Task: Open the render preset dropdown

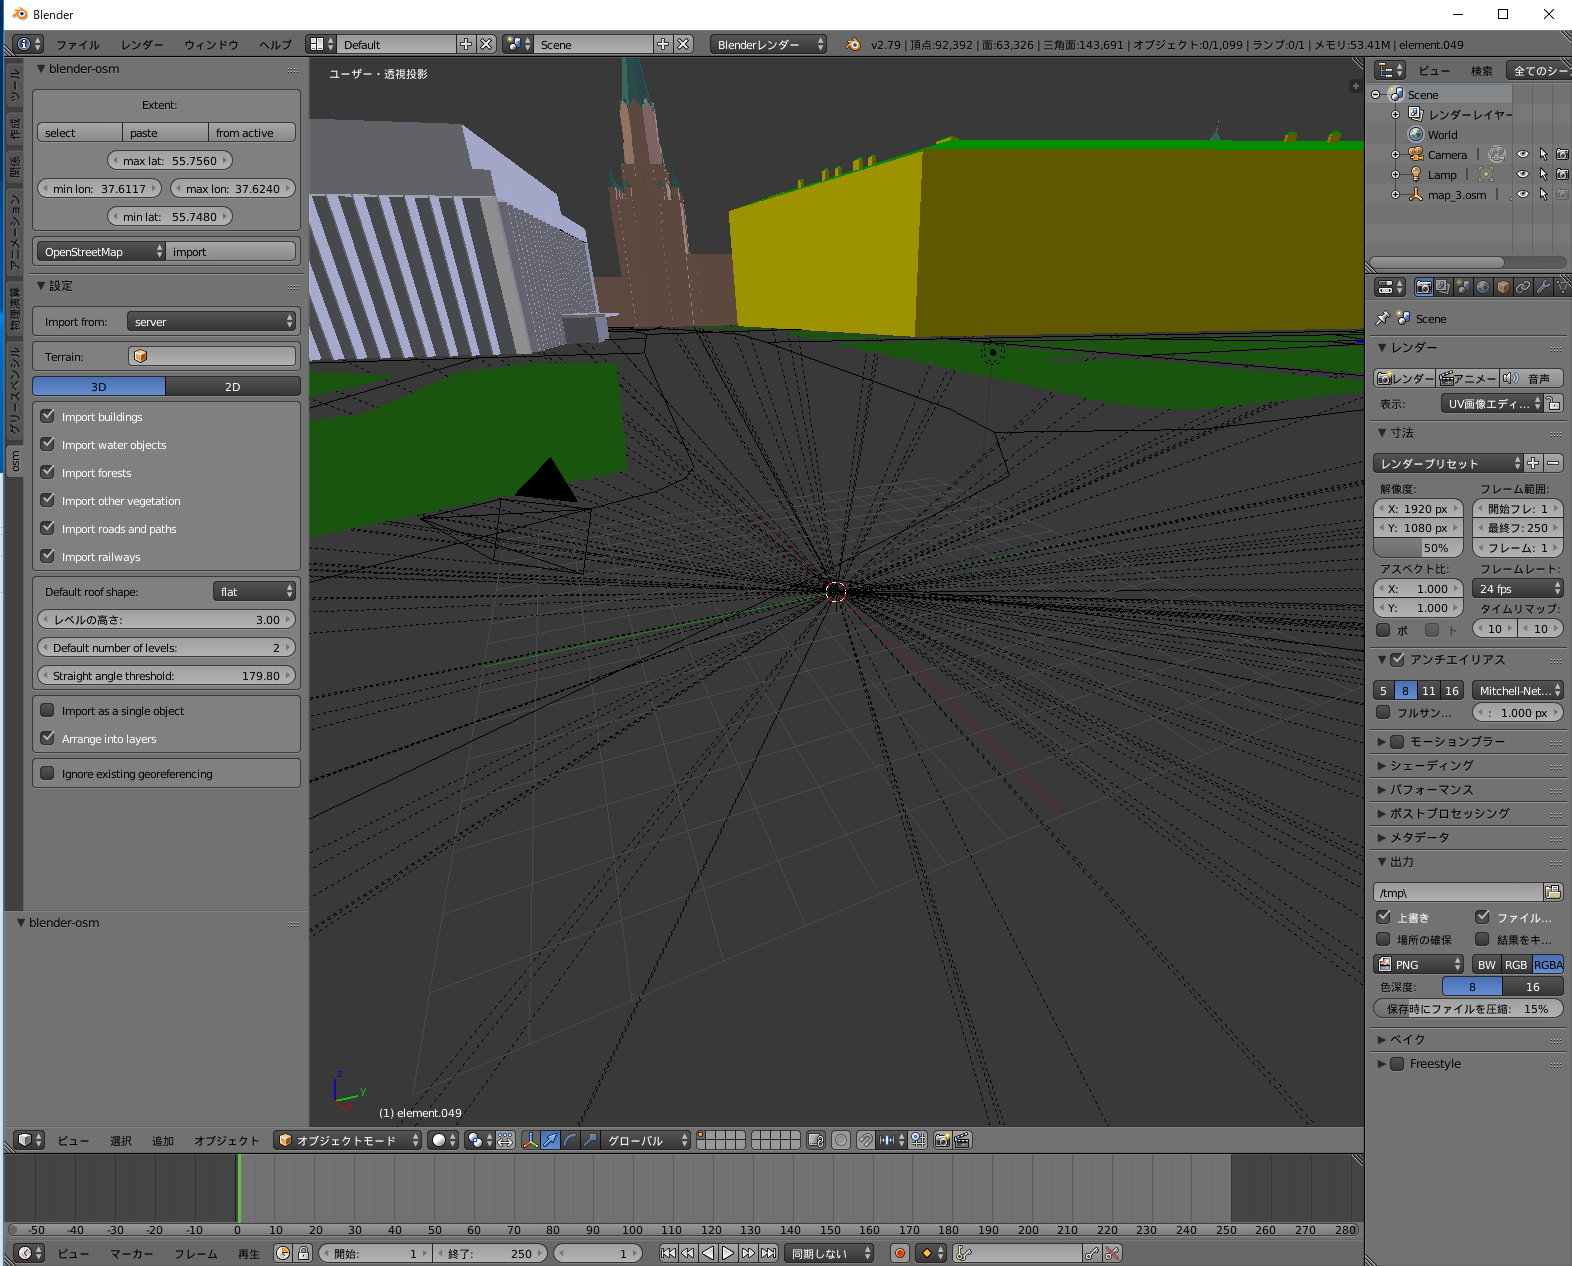Action: point(1448,463)
